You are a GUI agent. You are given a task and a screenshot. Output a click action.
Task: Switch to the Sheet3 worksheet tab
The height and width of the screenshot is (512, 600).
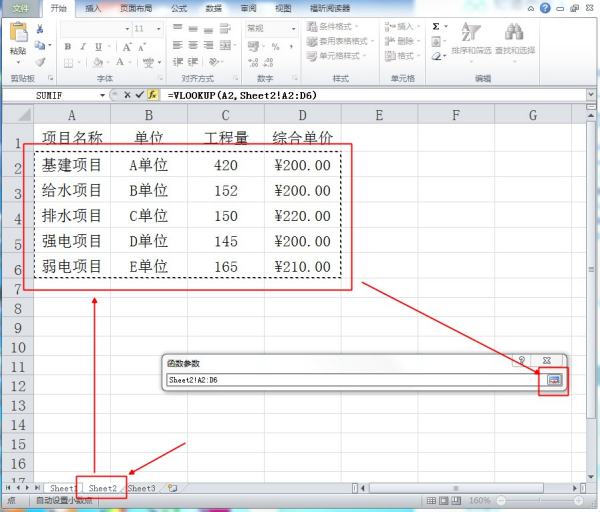click(141, 488)
